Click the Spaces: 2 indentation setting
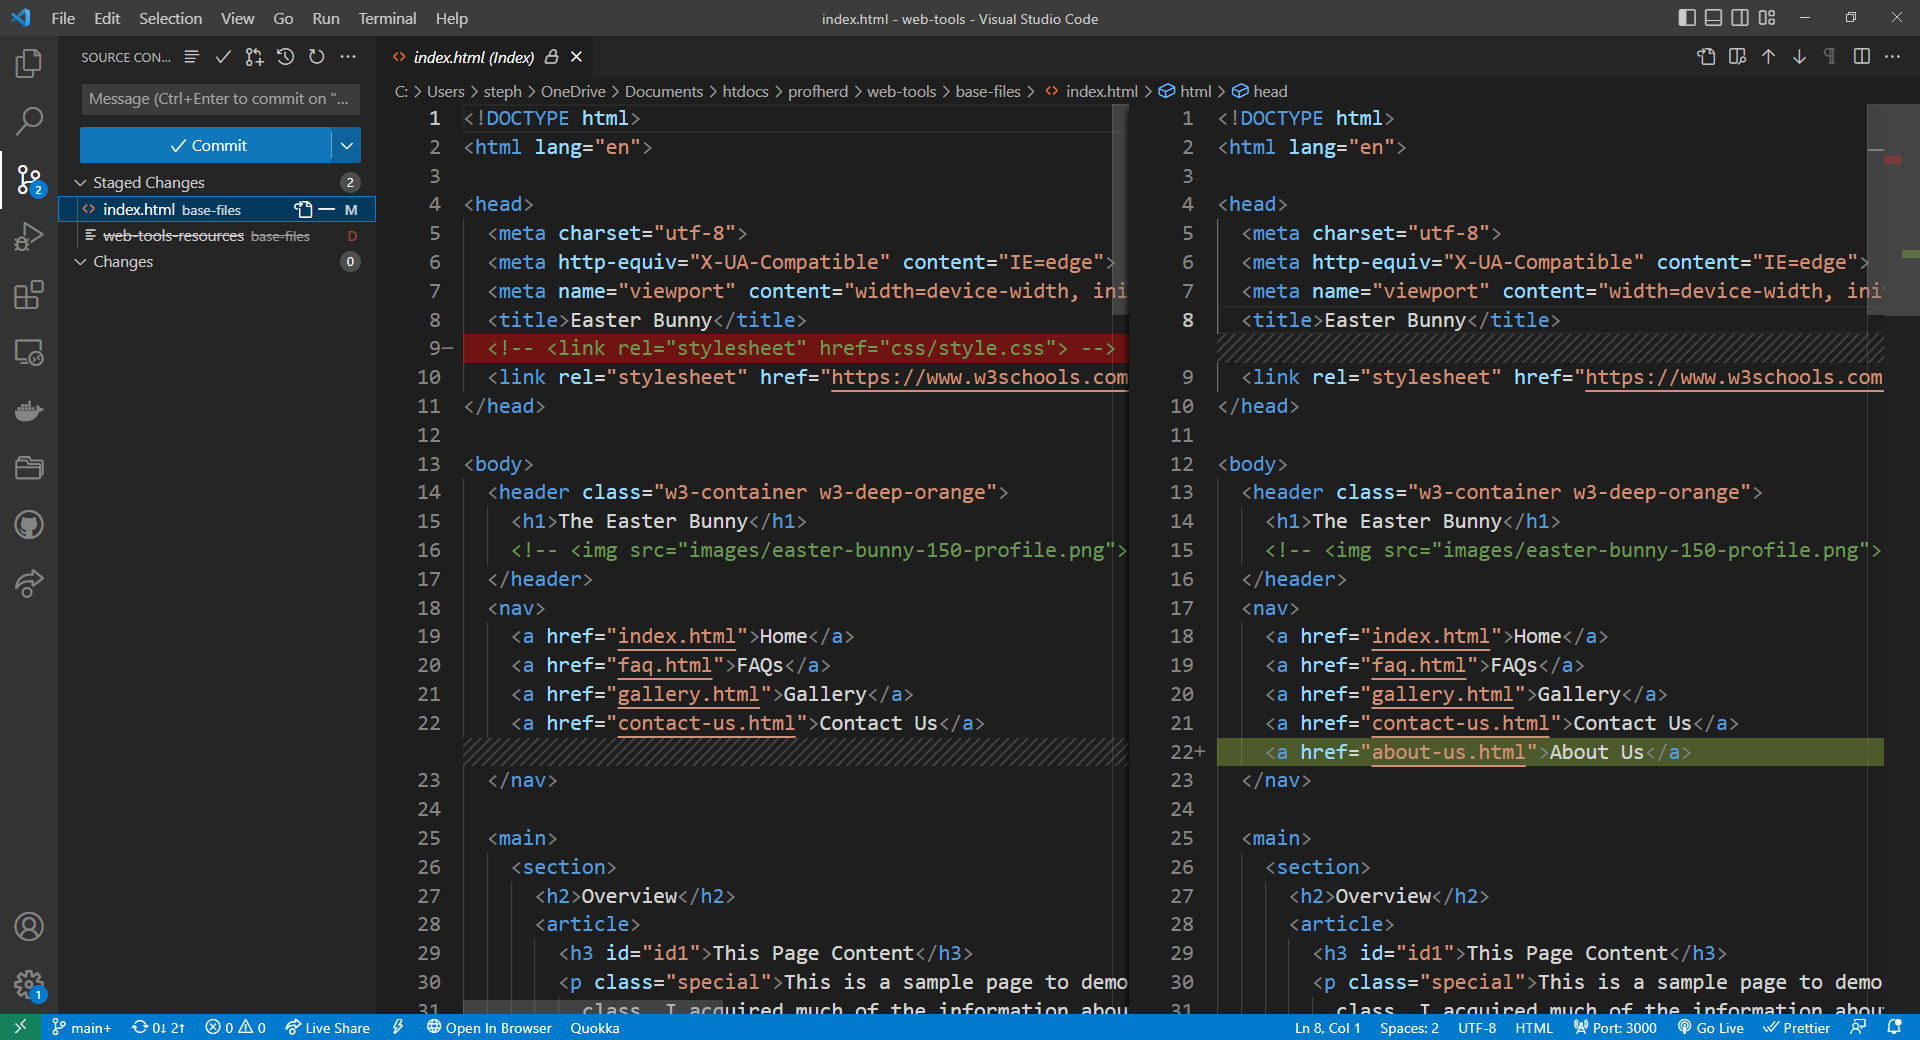 (x=1409, y=1027)
